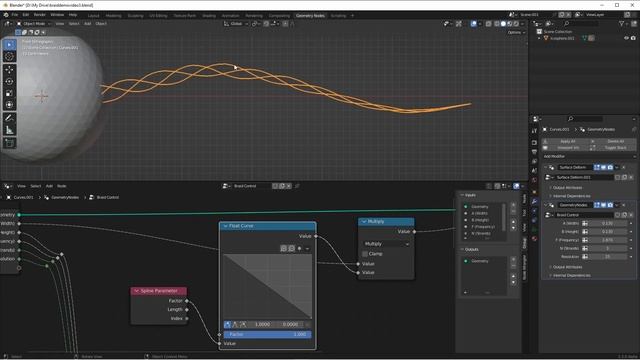
Task: Open the Output properties tab icon
Action: [534, 152]
